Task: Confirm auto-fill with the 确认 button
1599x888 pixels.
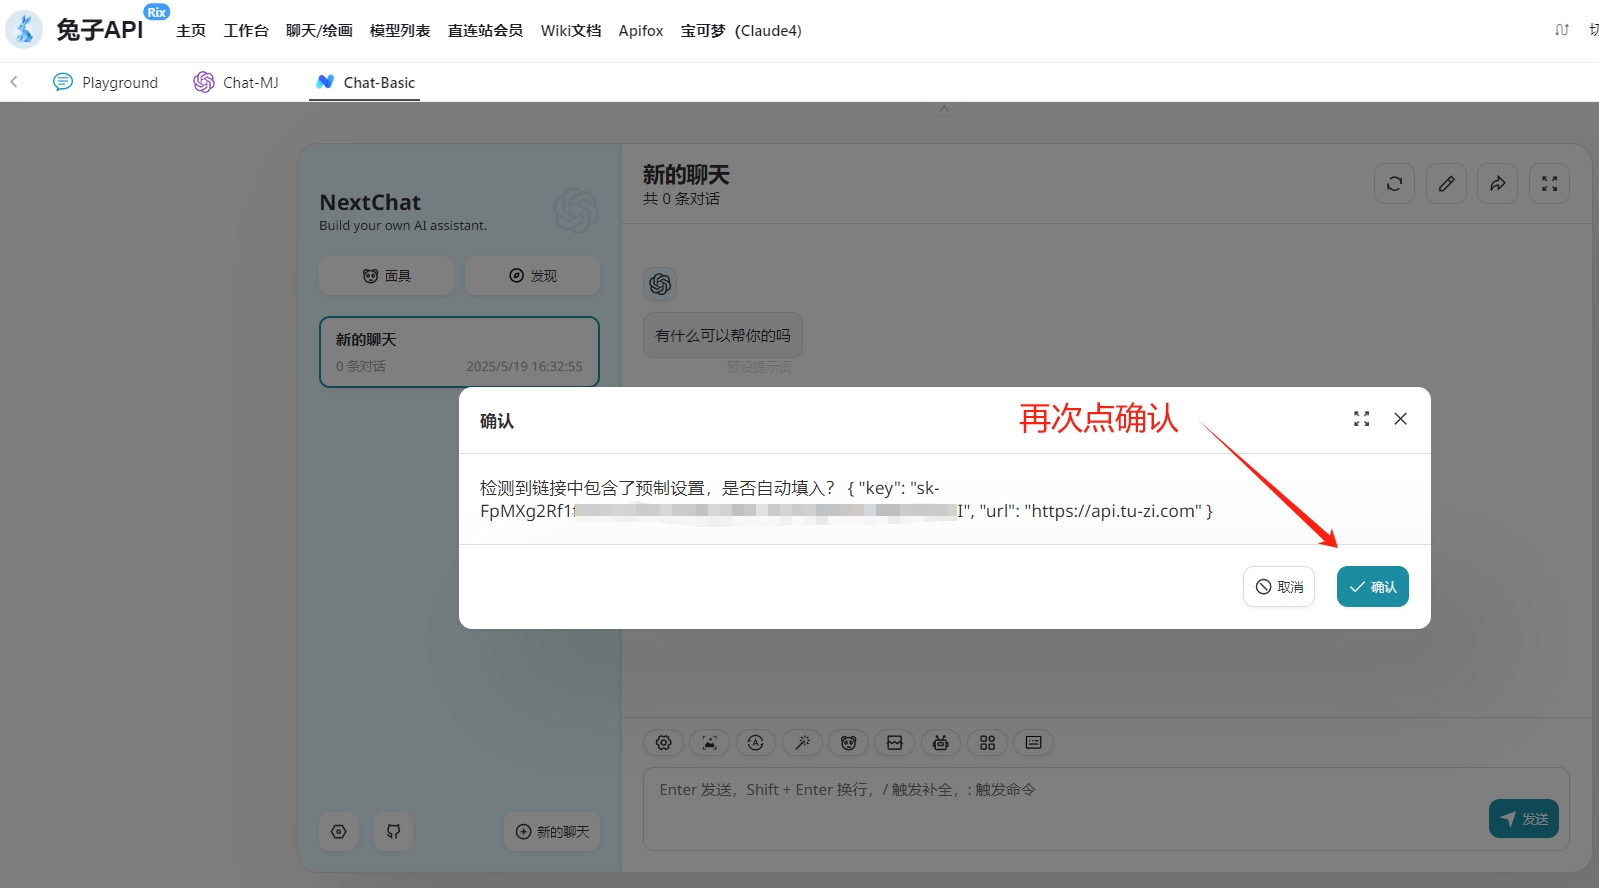Action: (x=1372, y=587)
